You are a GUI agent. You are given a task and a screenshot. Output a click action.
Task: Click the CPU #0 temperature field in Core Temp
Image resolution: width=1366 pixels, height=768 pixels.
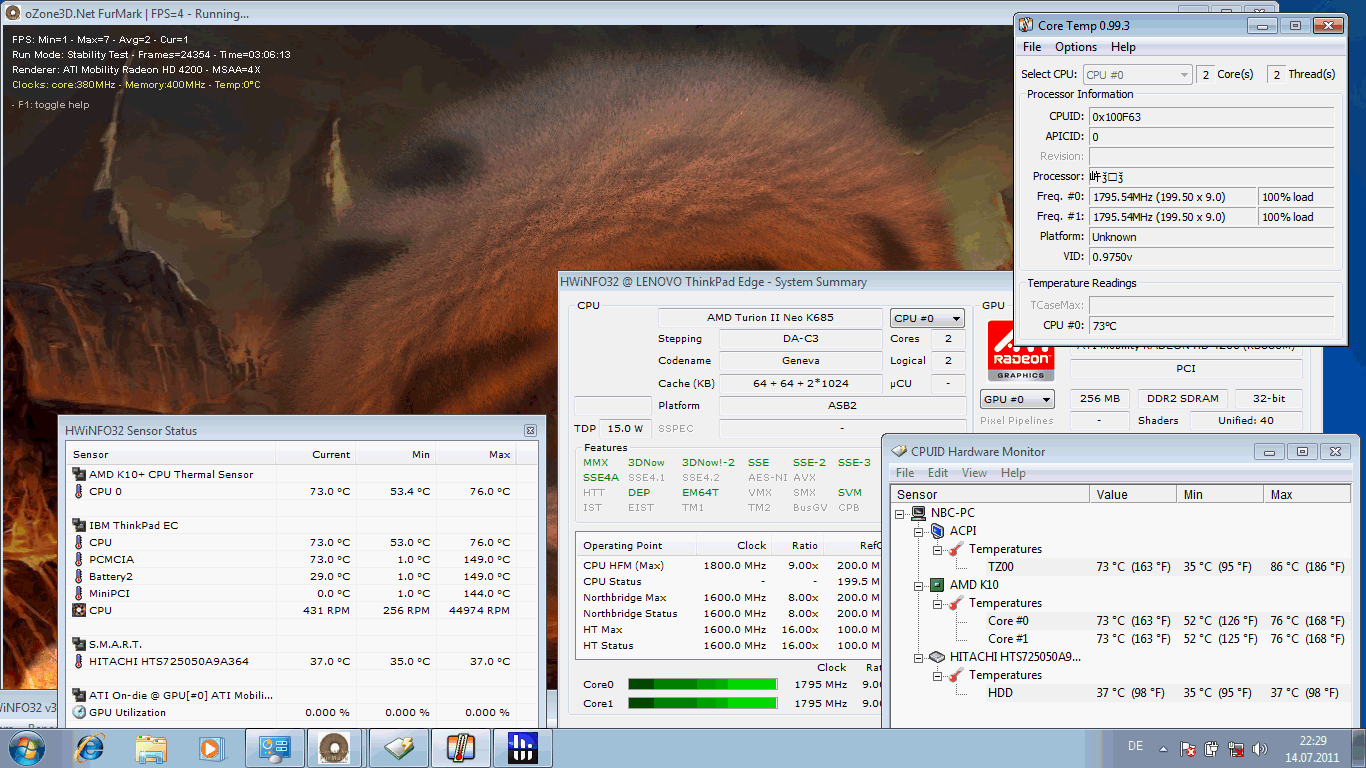pos(1211,325)
